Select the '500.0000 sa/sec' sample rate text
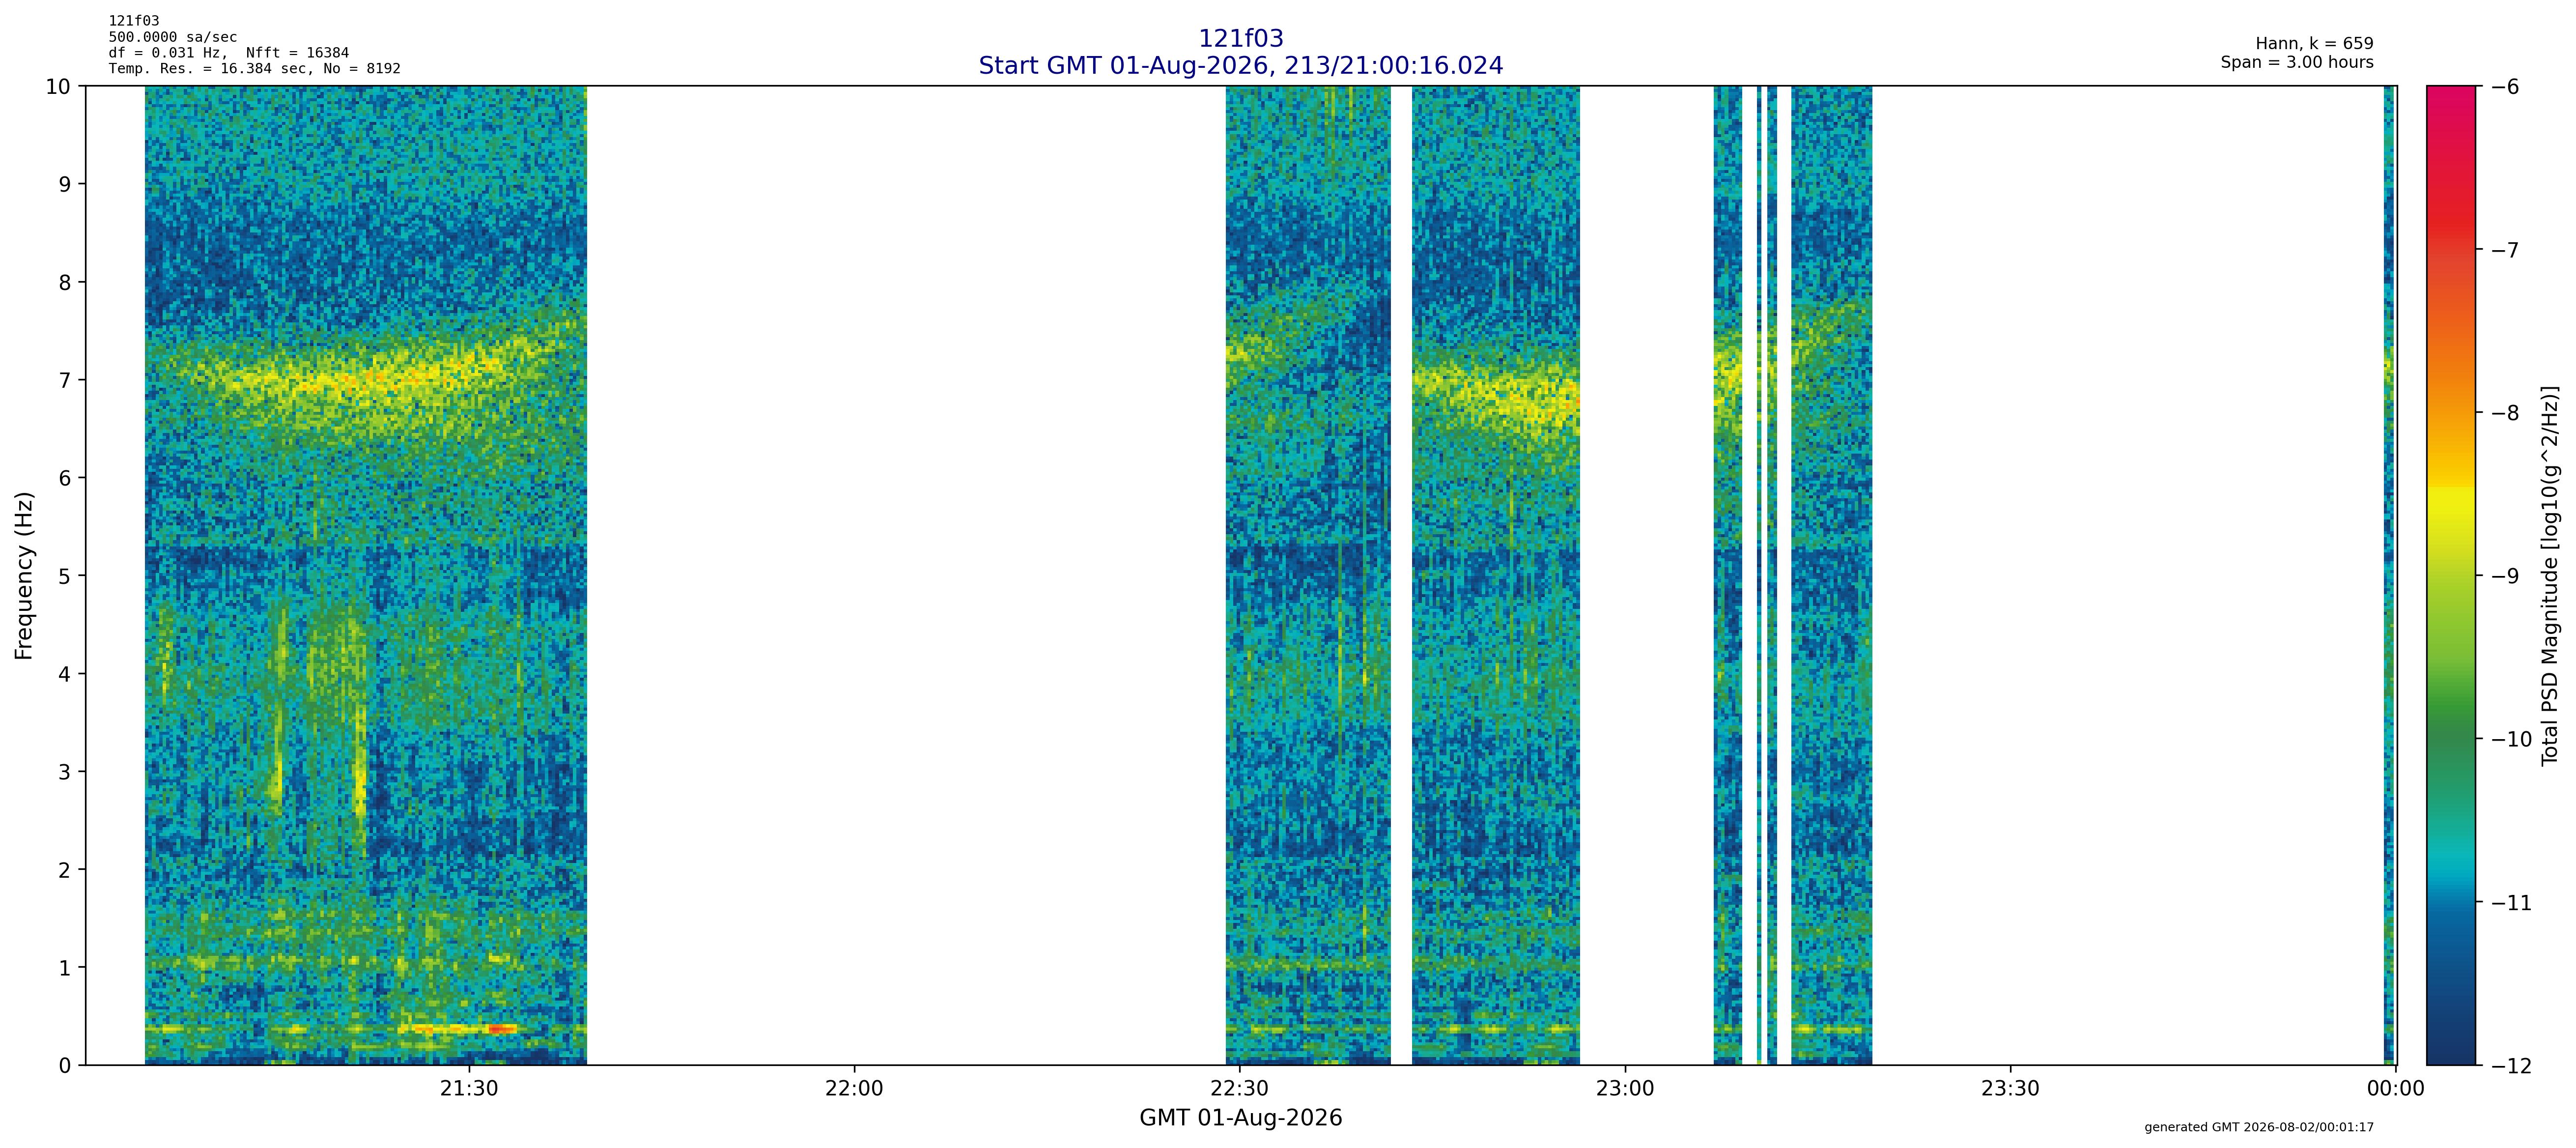The height and width of the screenshot is (1148, 2576). 173,37
